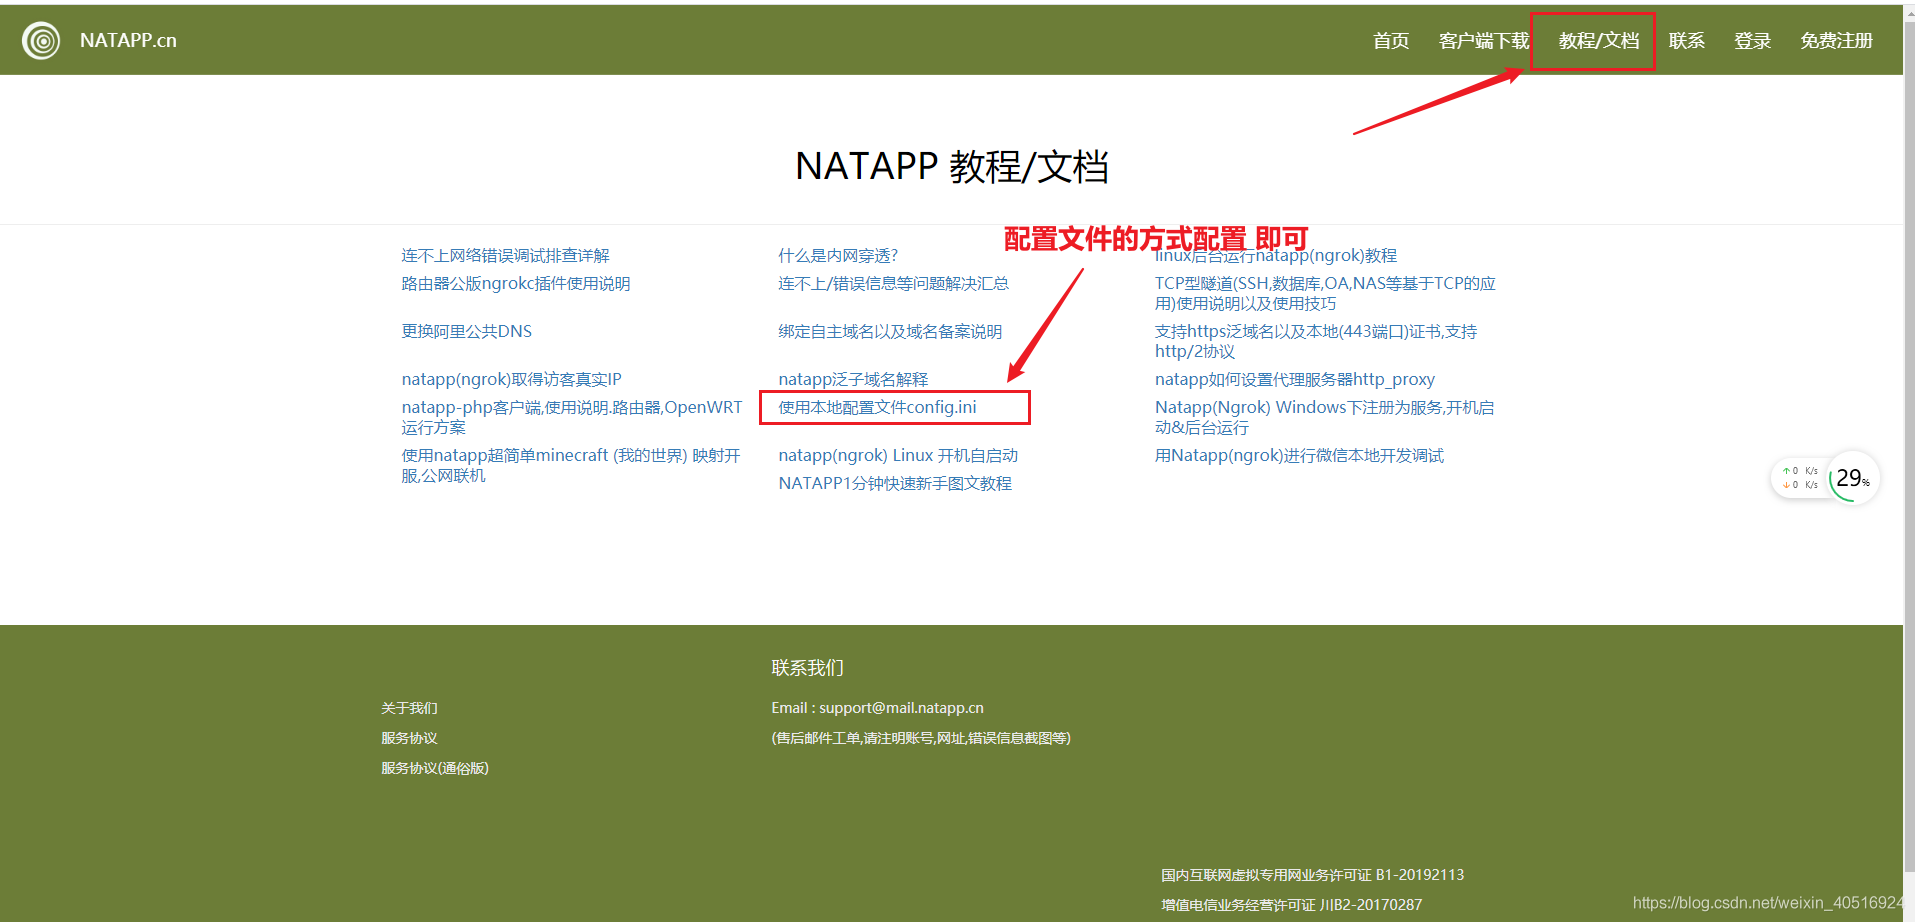Viewport: 1915px width, 922px height.
Task: Click the 服务协议 footer link
Action: coord(409,738)
